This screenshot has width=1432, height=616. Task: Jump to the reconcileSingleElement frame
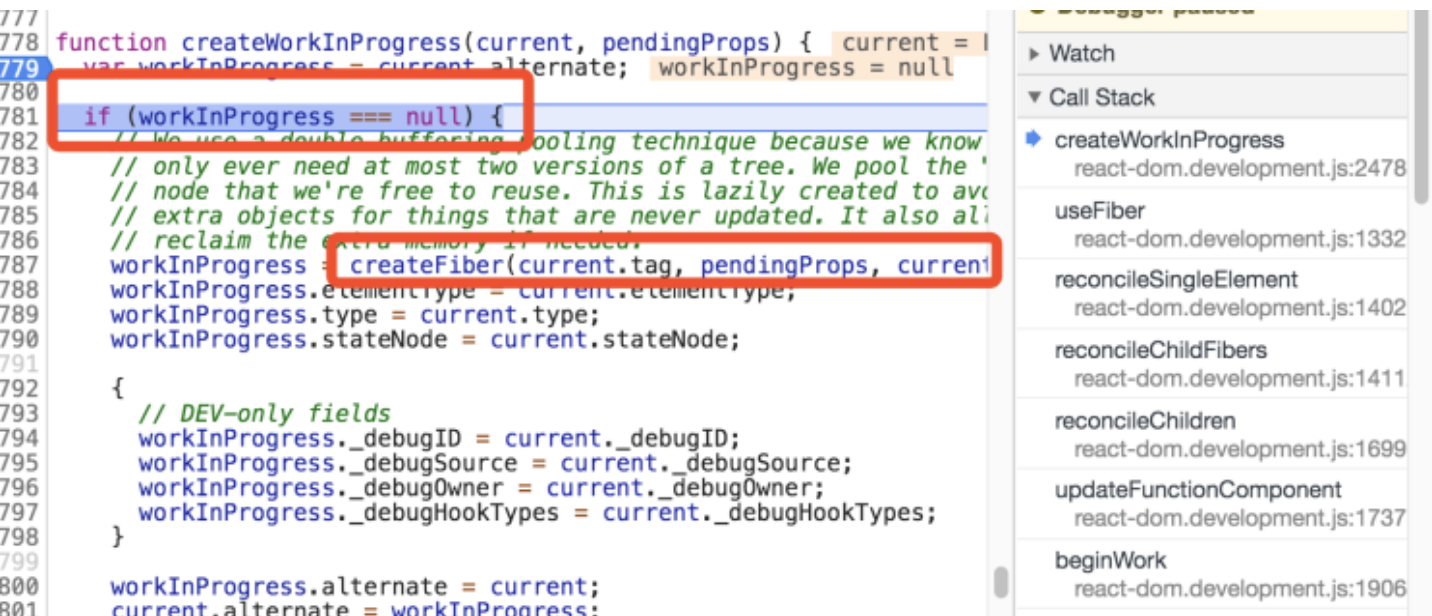coord(1175,280)
